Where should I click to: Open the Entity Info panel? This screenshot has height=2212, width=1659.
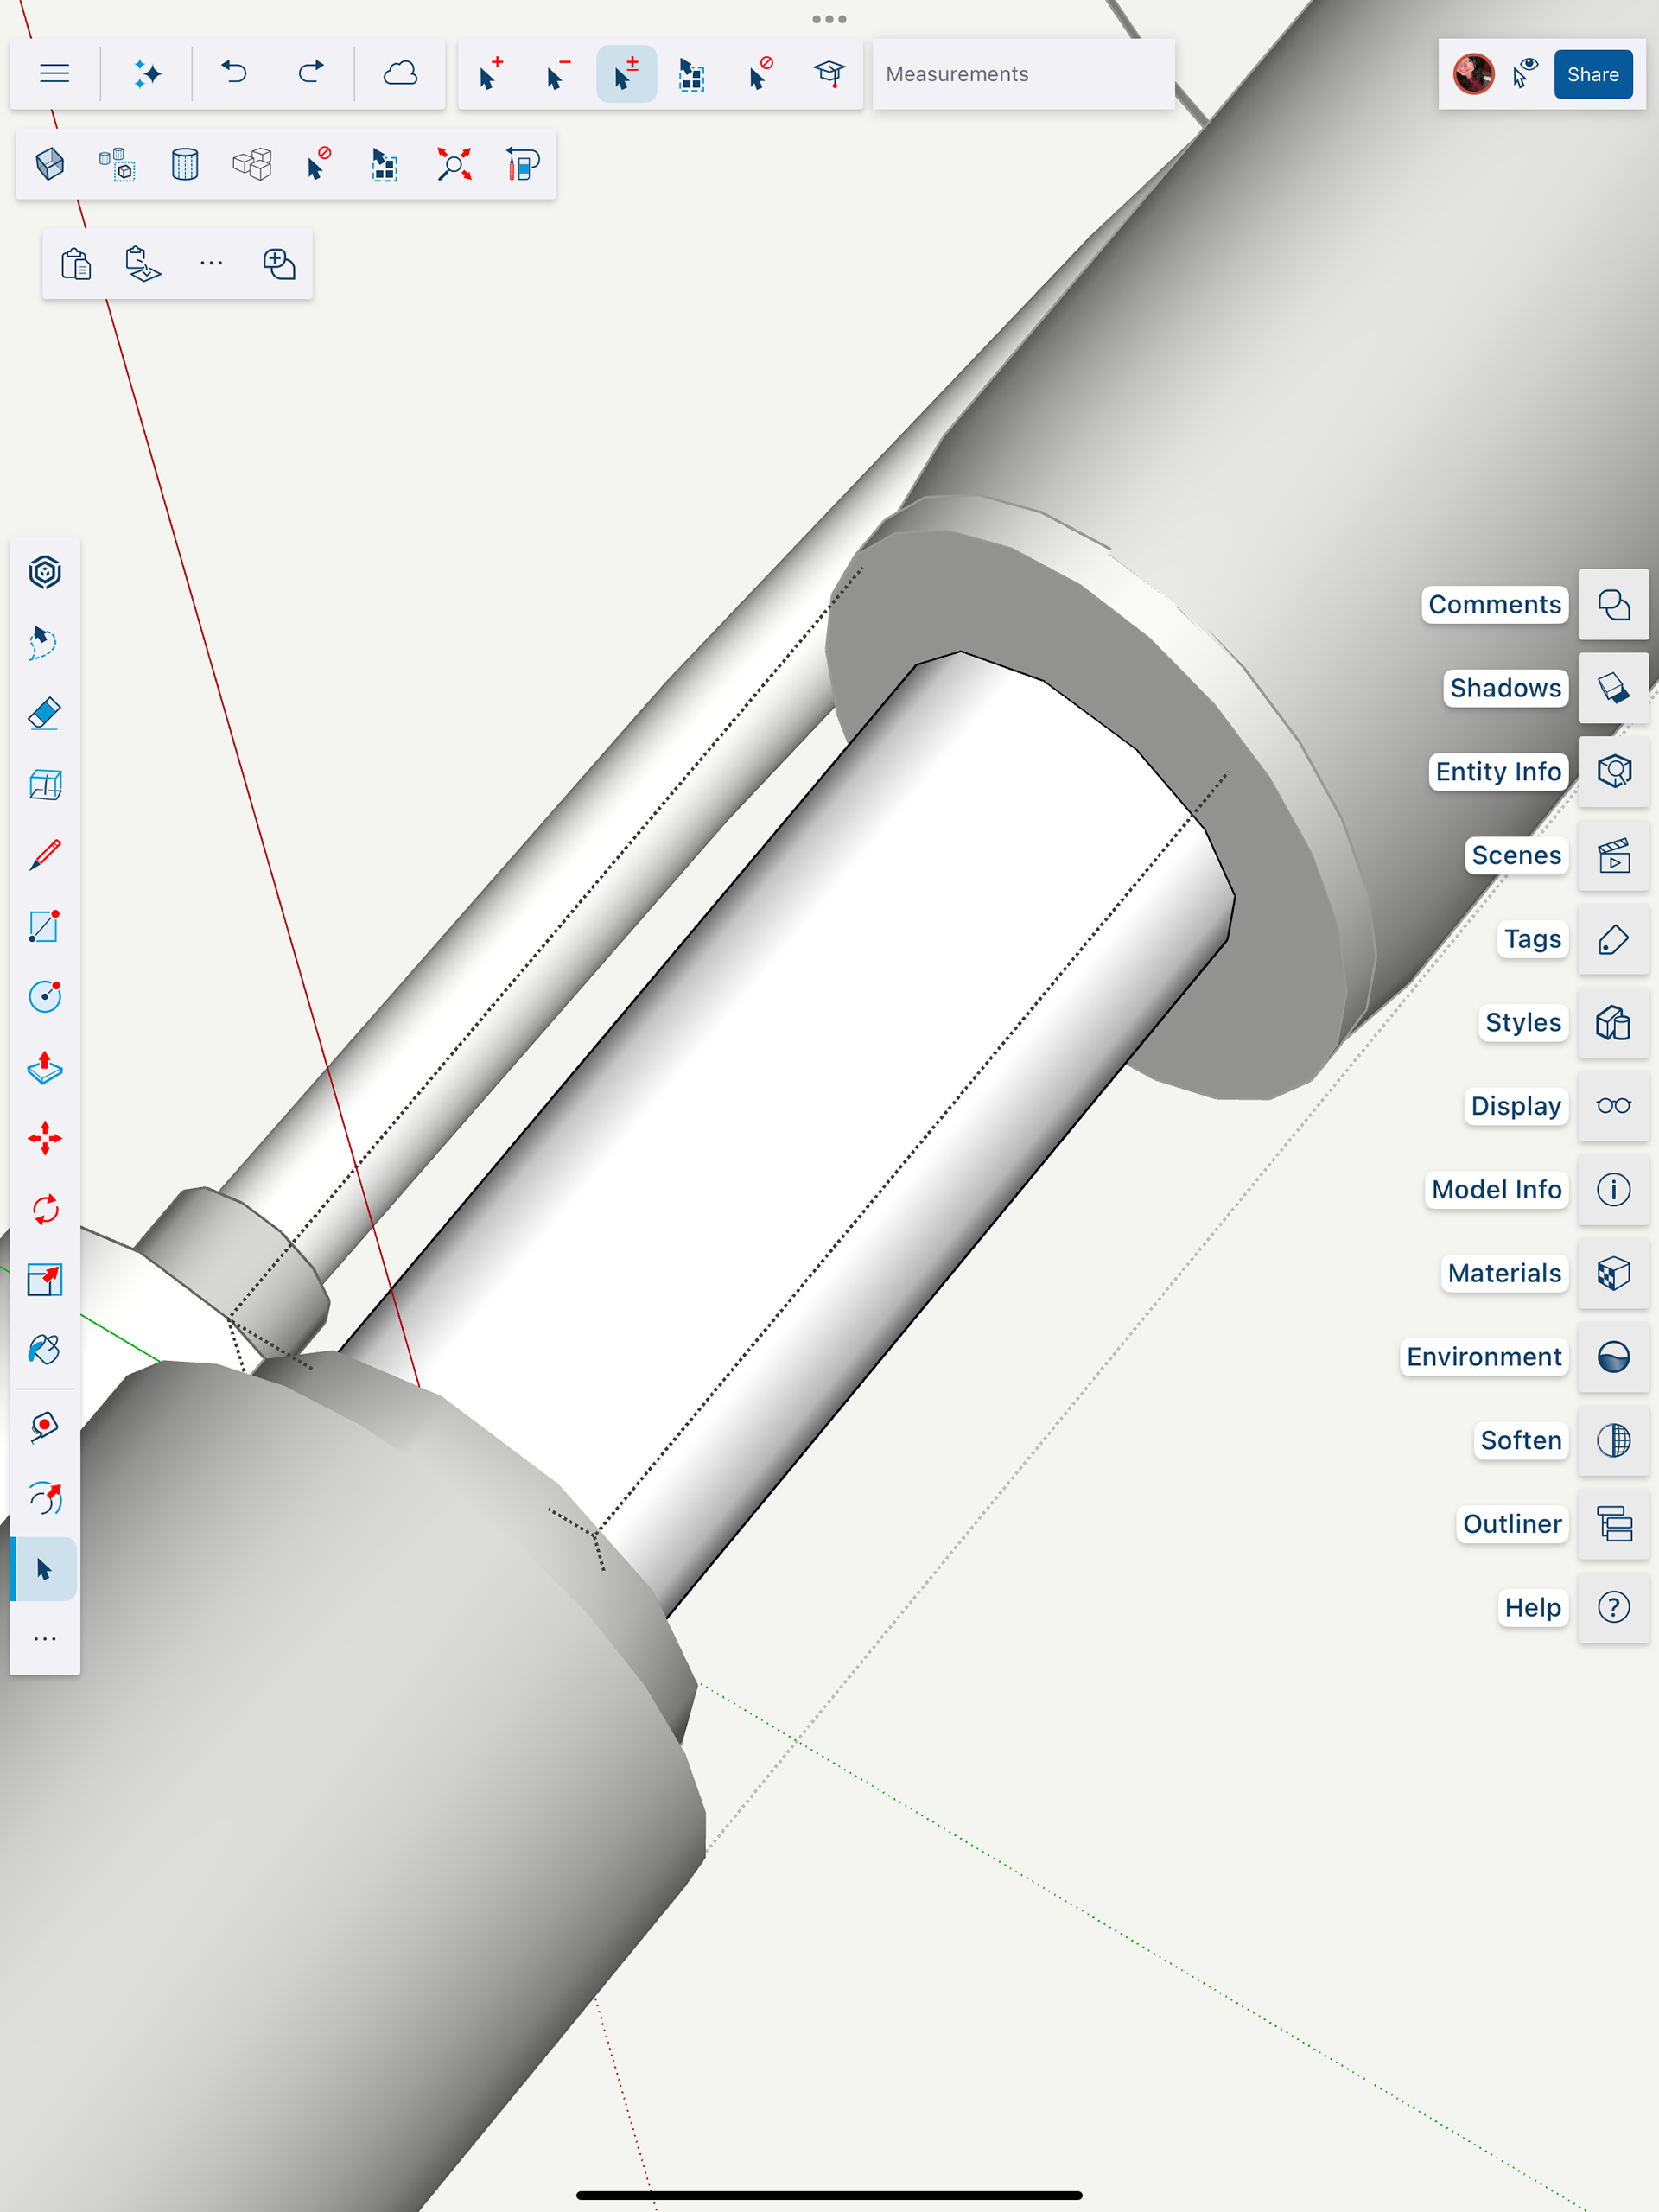(1613, 771)
